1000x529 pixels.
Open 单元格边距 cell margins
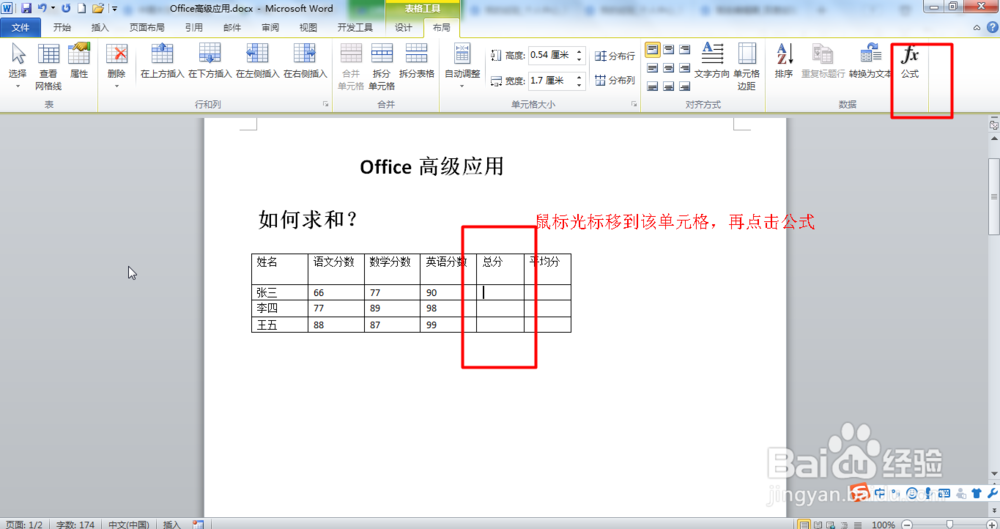tap(746, 66)
